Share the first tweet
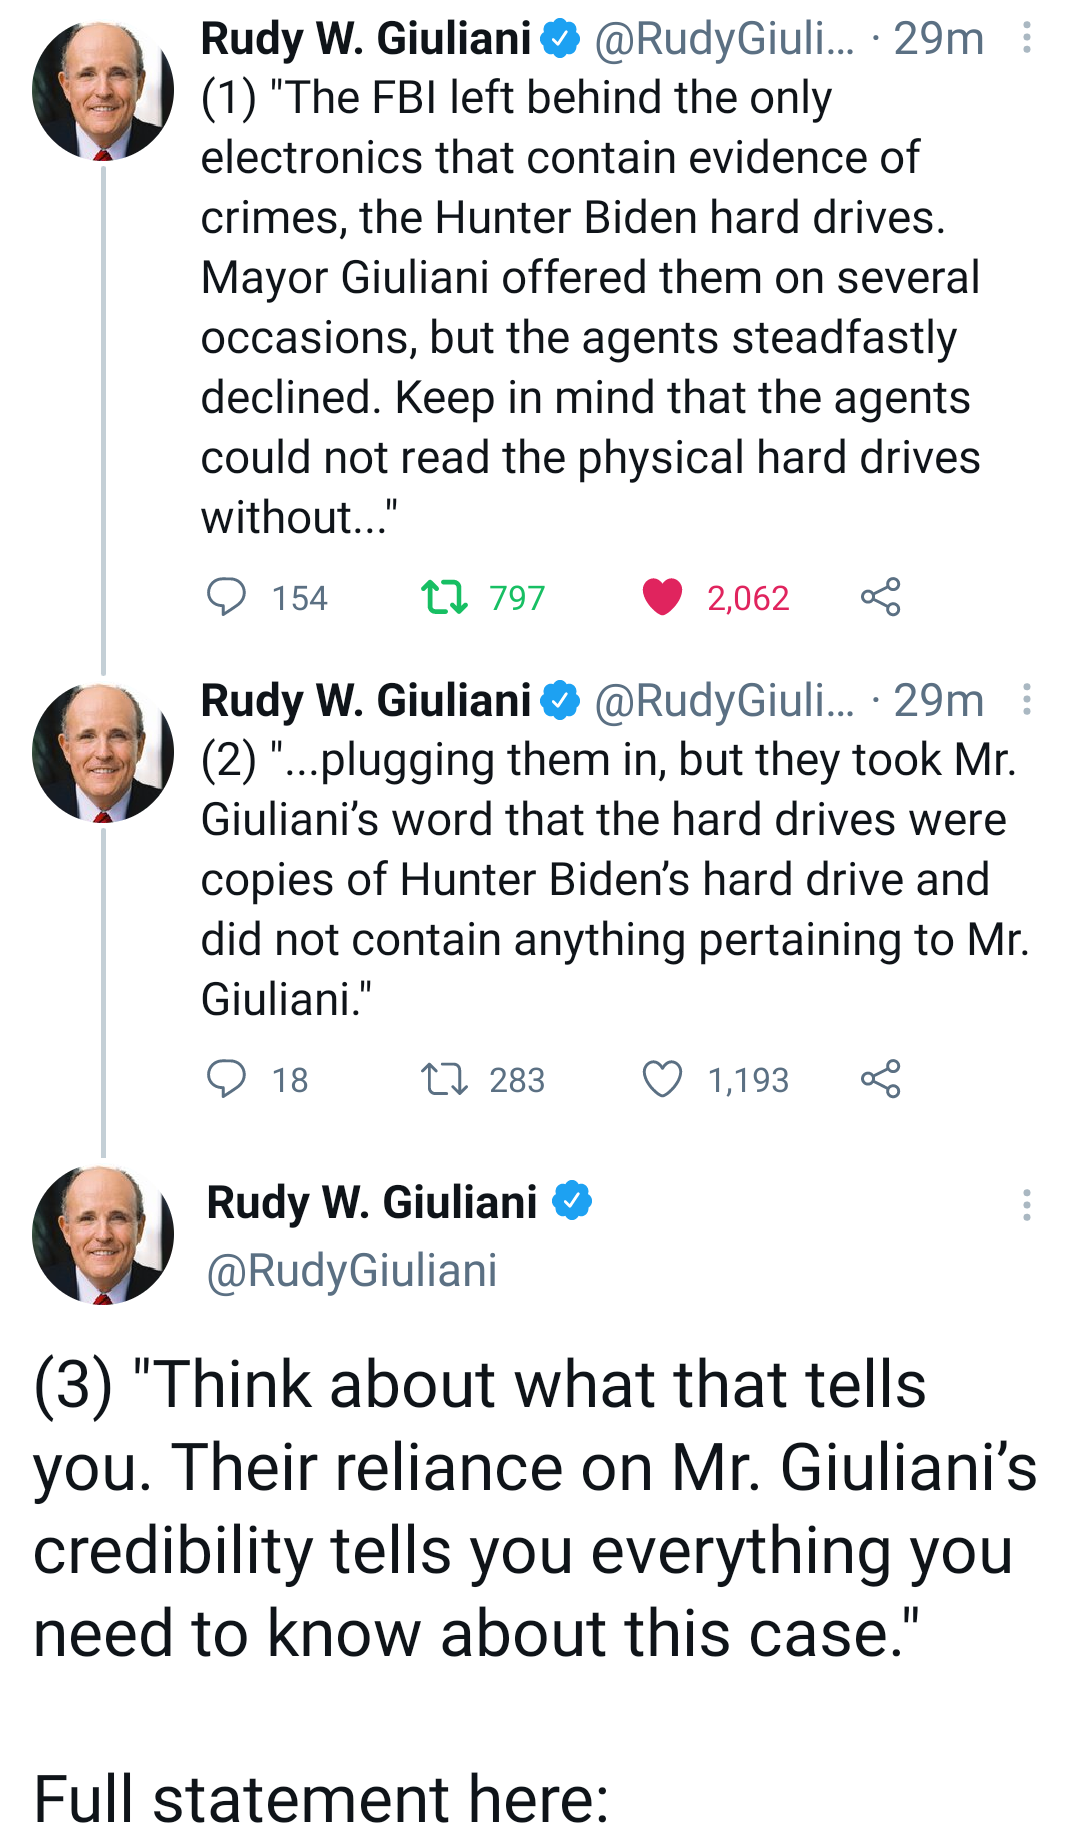Viewport: 1080px width, 1842px height. (x=880, y=597)
